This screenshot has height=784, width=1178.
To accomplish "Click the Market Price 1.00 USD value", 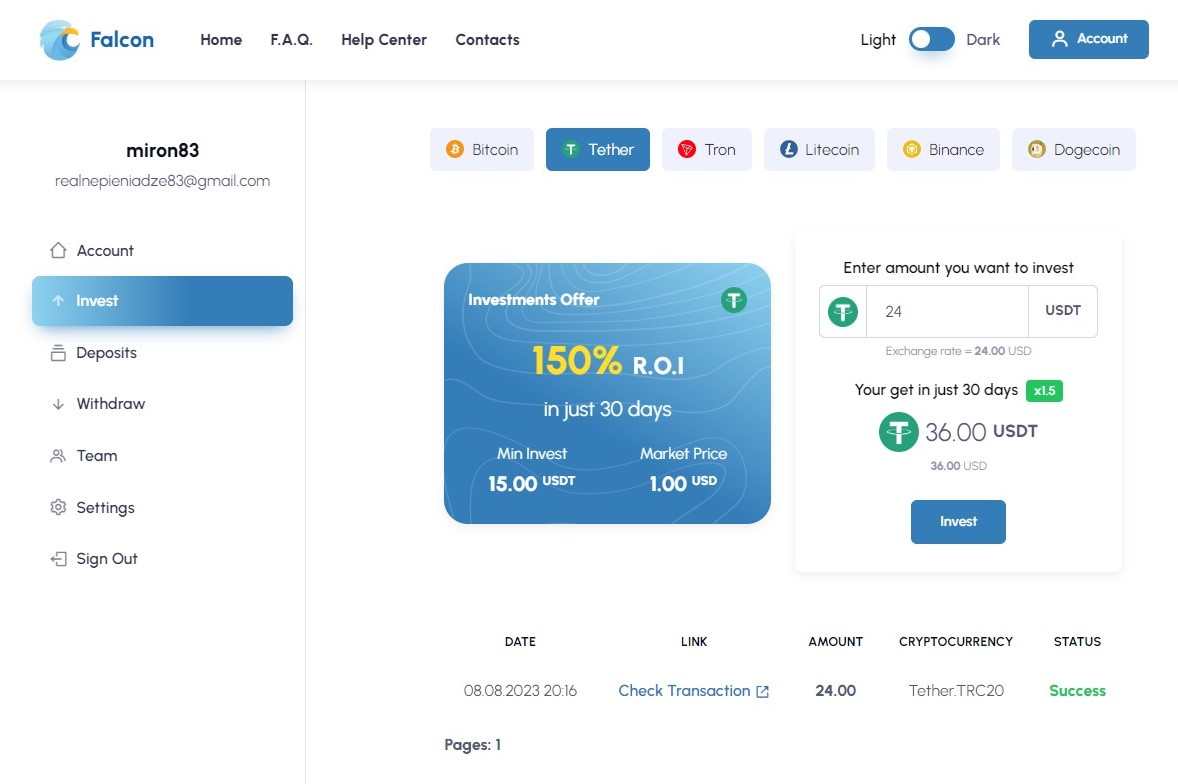I will tap(683, 483).
